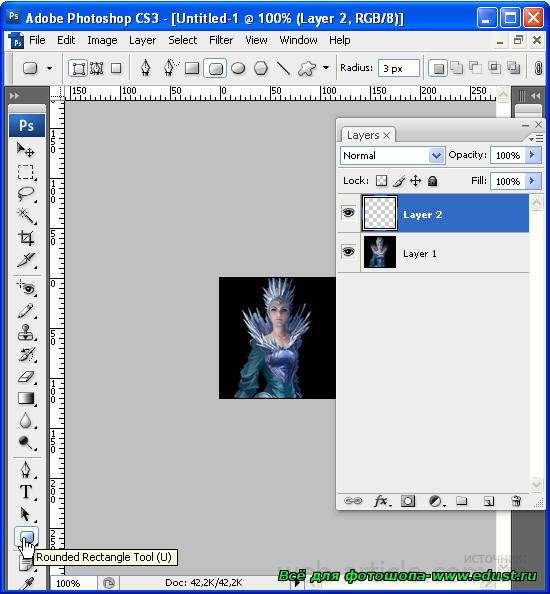Viewport: 550px width, 594px height.
Task: Toggle lock image pixels
Action: click(x=398, y=181)
